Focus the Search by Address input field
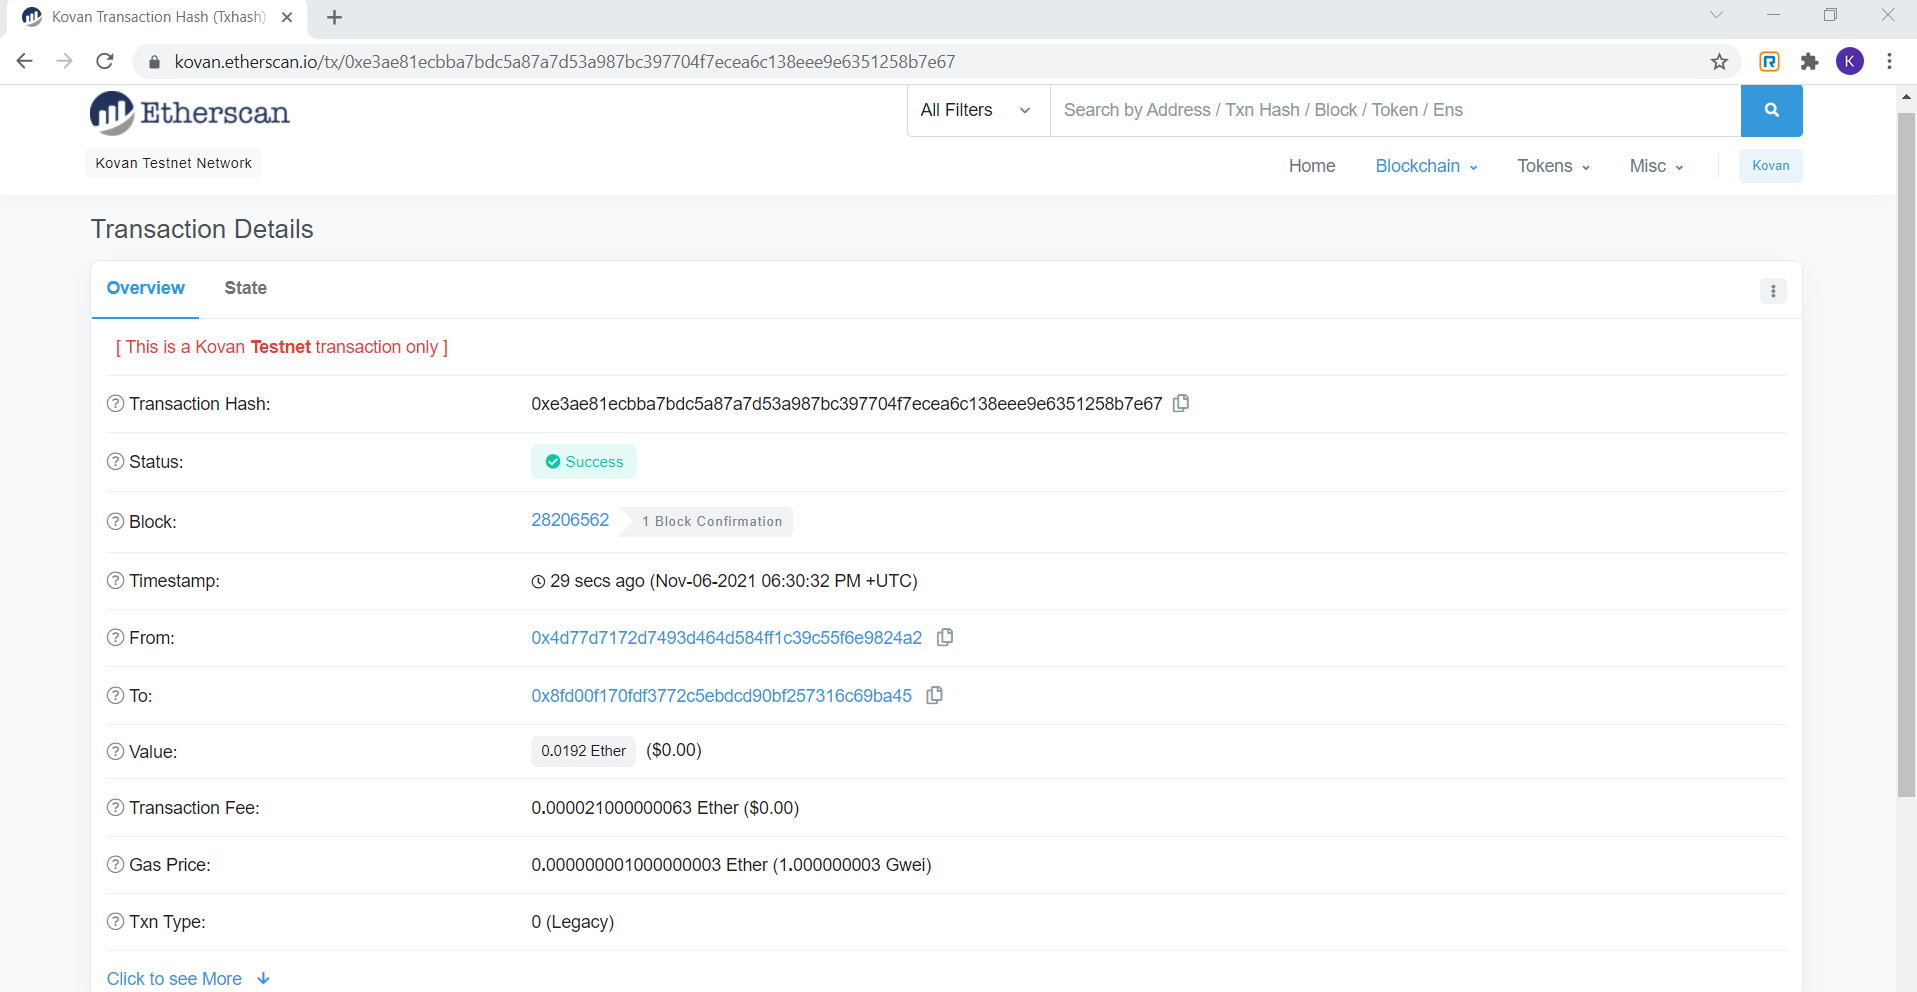Image resolution: width=1917 pixels, height=992 pixels. pyautogui.click(x=1395, y=110)
